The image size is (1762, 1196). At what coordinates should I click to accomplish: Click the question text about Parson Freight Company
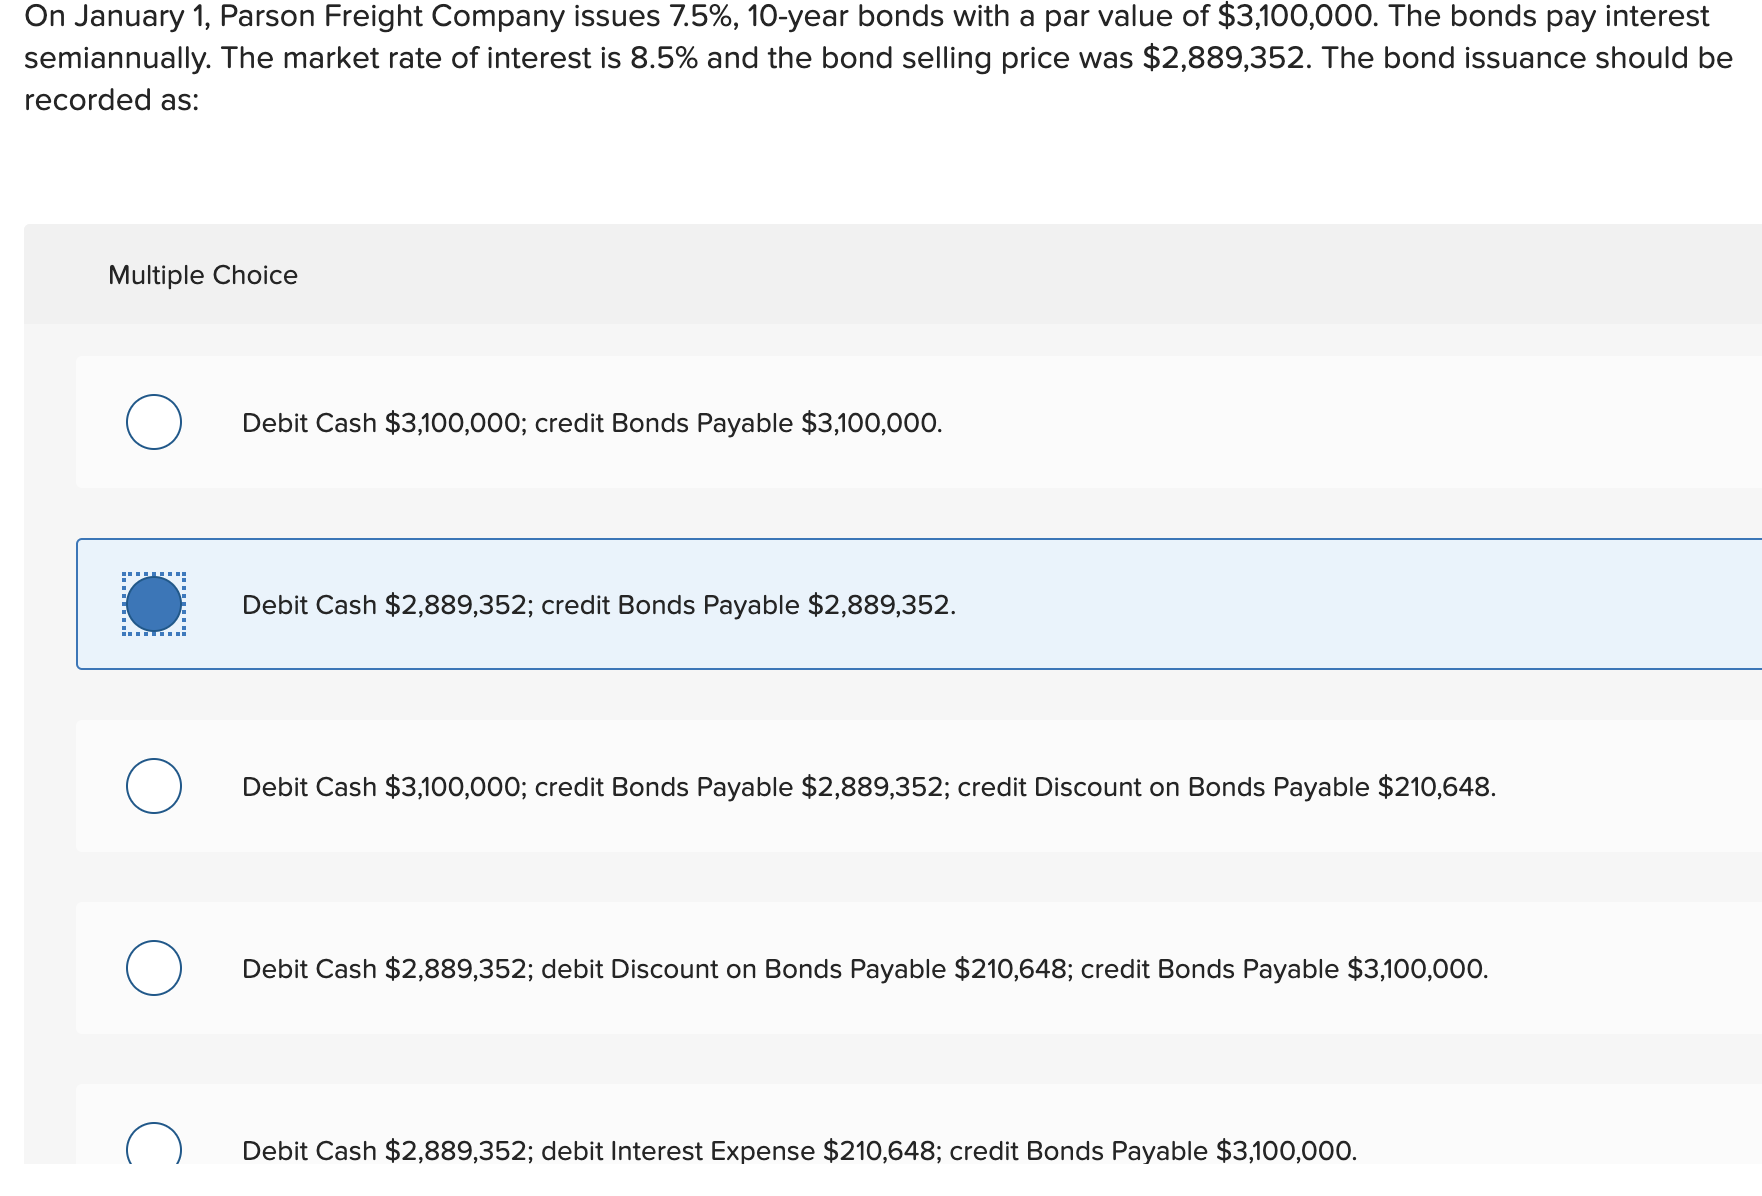(x=878, y=58)
